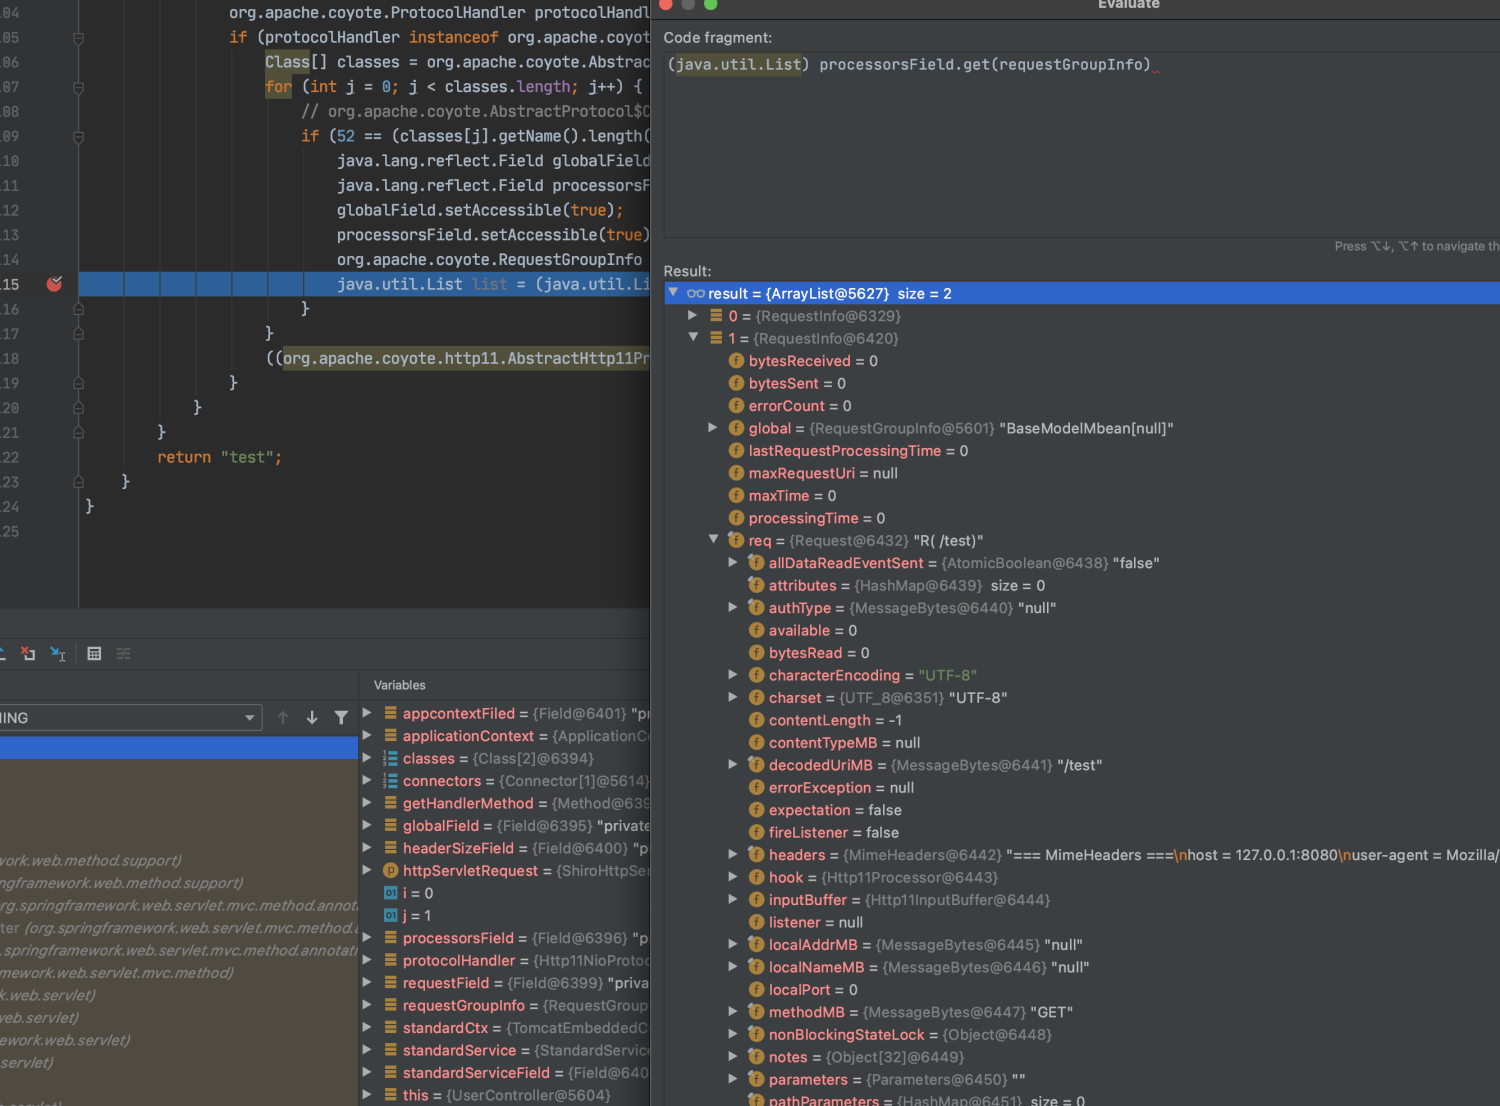Select the highlighted blue stack frame row

(x=179, y=748)
